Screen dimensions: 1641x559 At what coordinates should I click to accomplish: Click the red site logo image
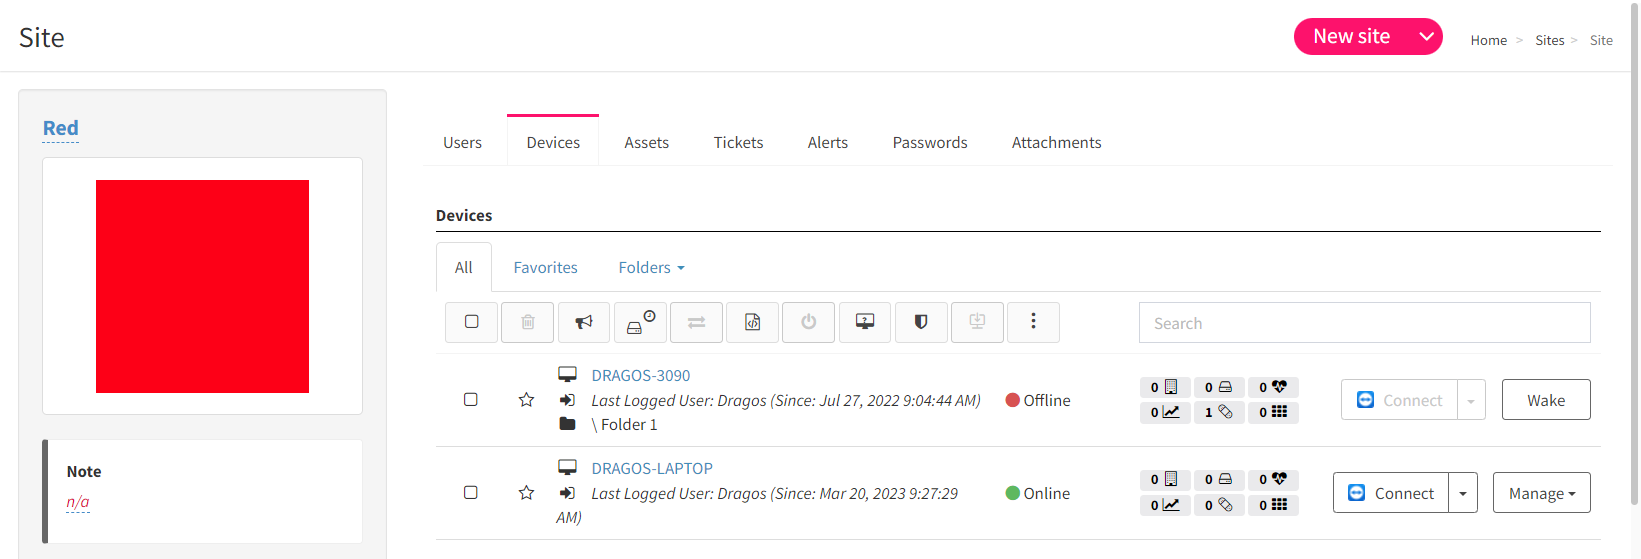202,286
